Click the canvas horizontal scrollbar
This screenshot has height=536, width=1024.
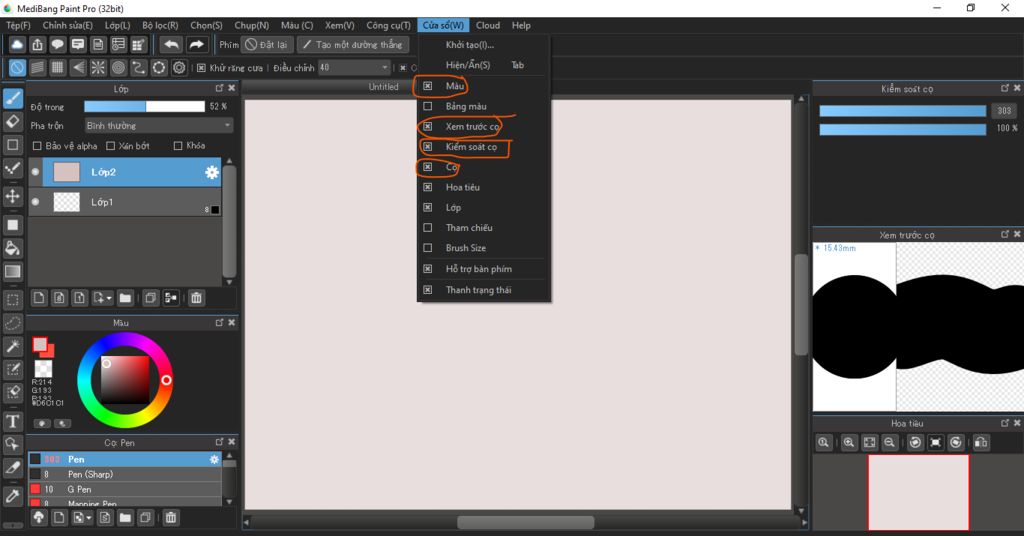tap(526, 522)
